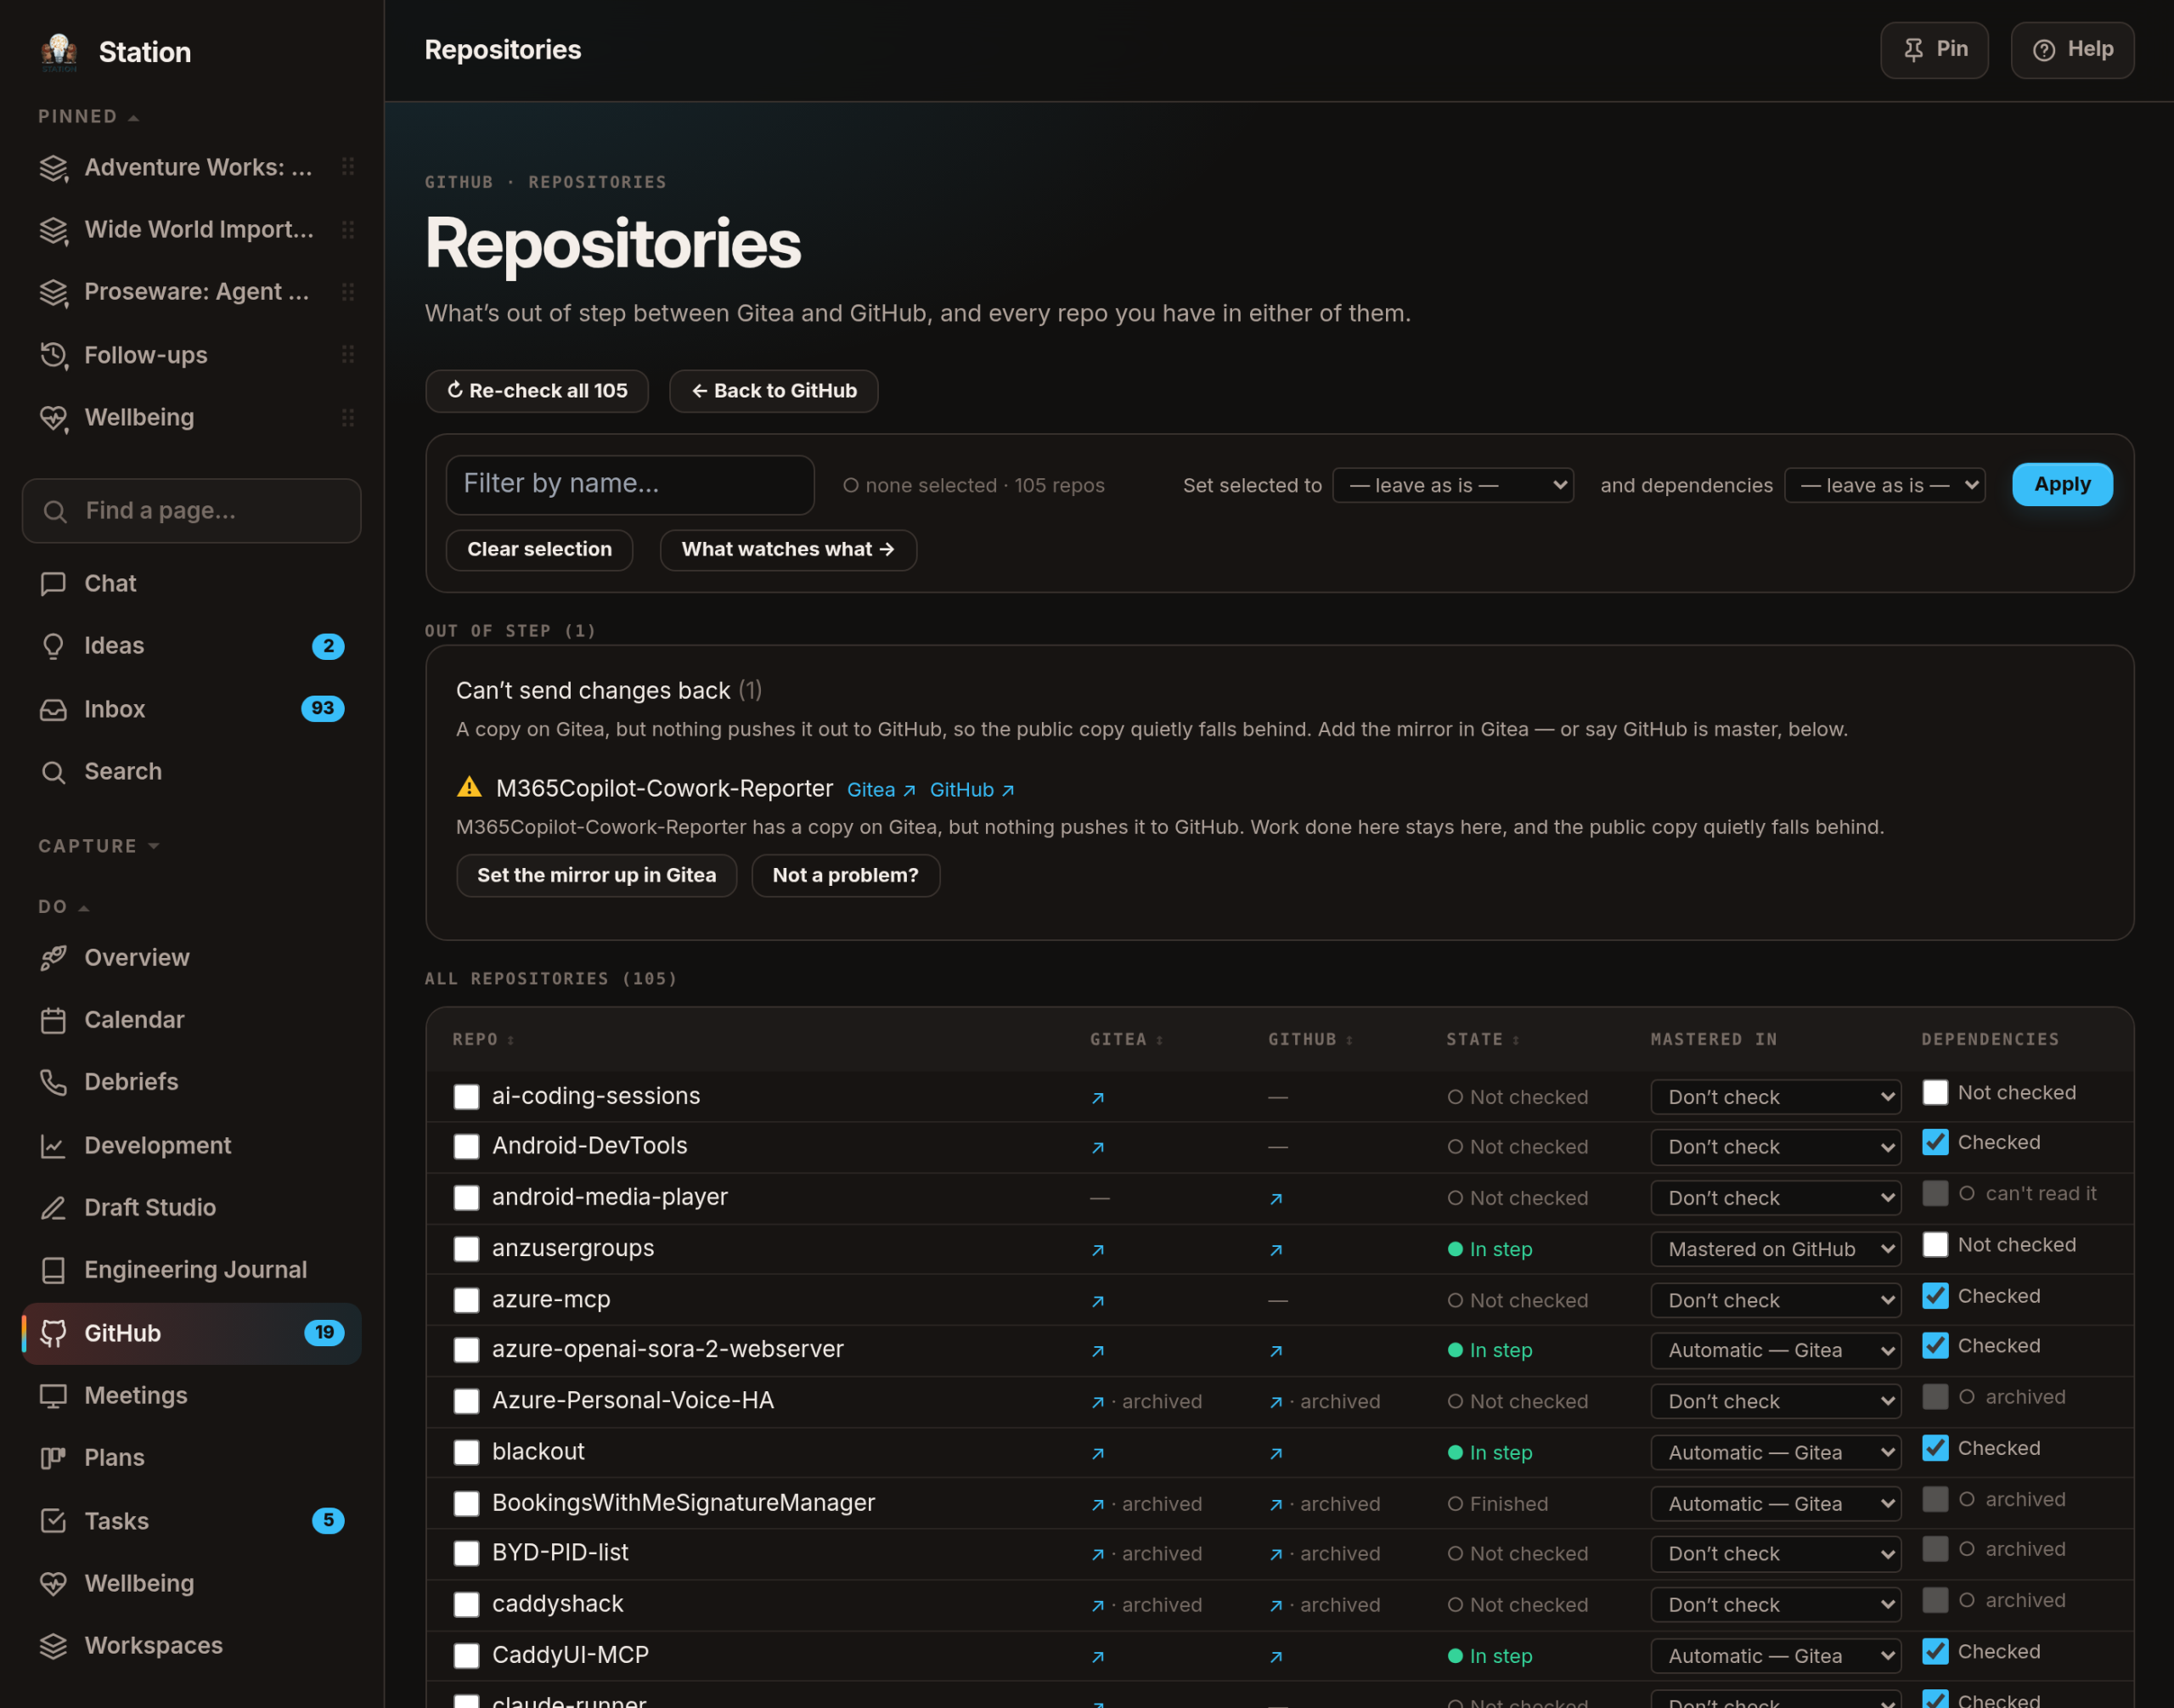Sort table by REPO column header

pyautogui.click(x=483, y=1040)
